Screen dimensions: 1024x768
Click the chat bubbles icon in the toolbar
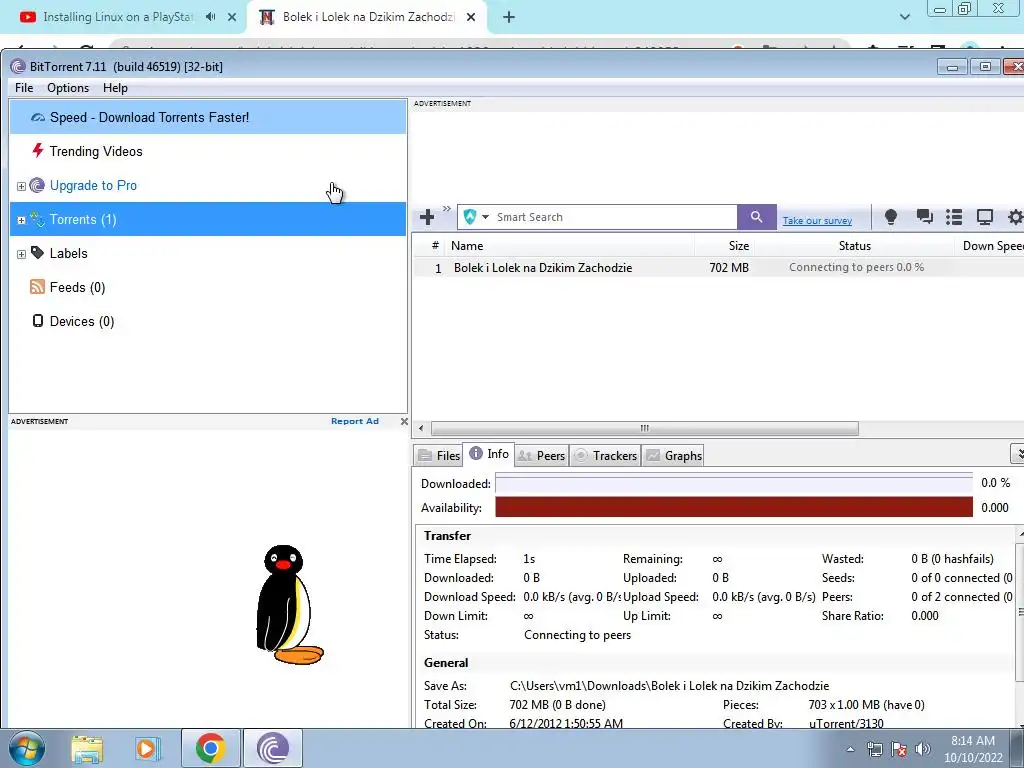tap(924, 217)
